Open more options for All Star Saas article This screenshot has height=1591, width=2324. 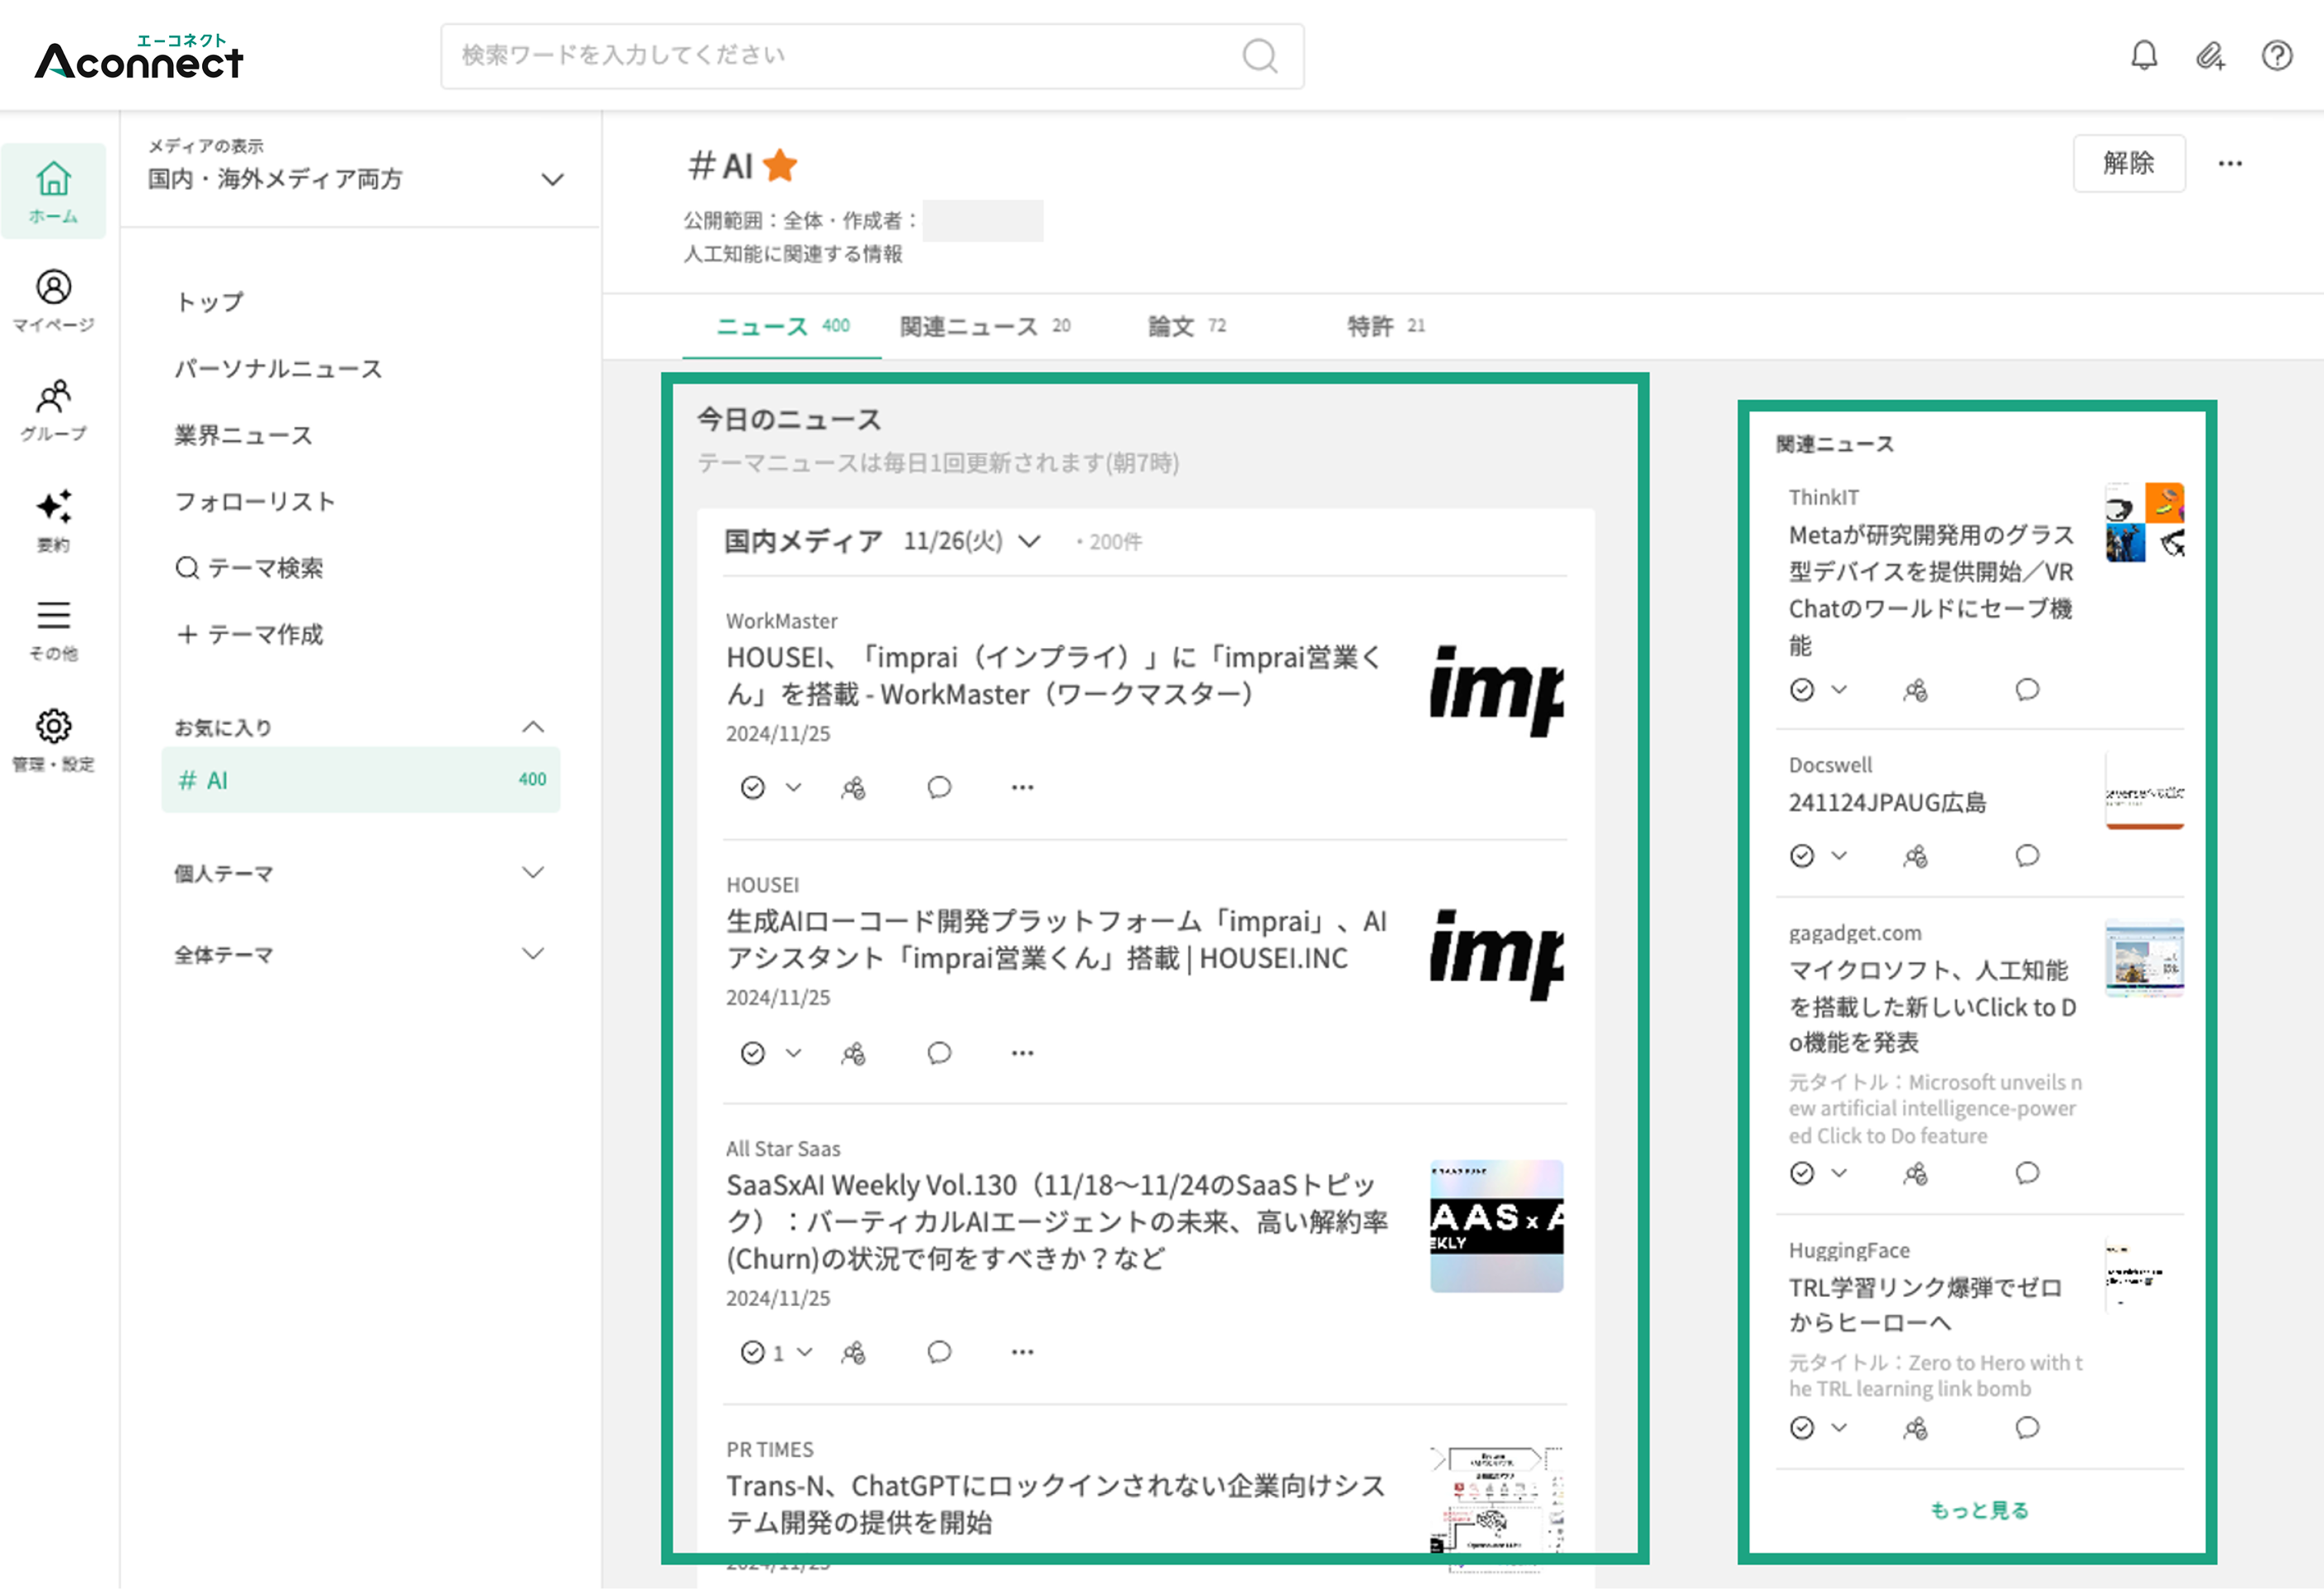1022,1352
